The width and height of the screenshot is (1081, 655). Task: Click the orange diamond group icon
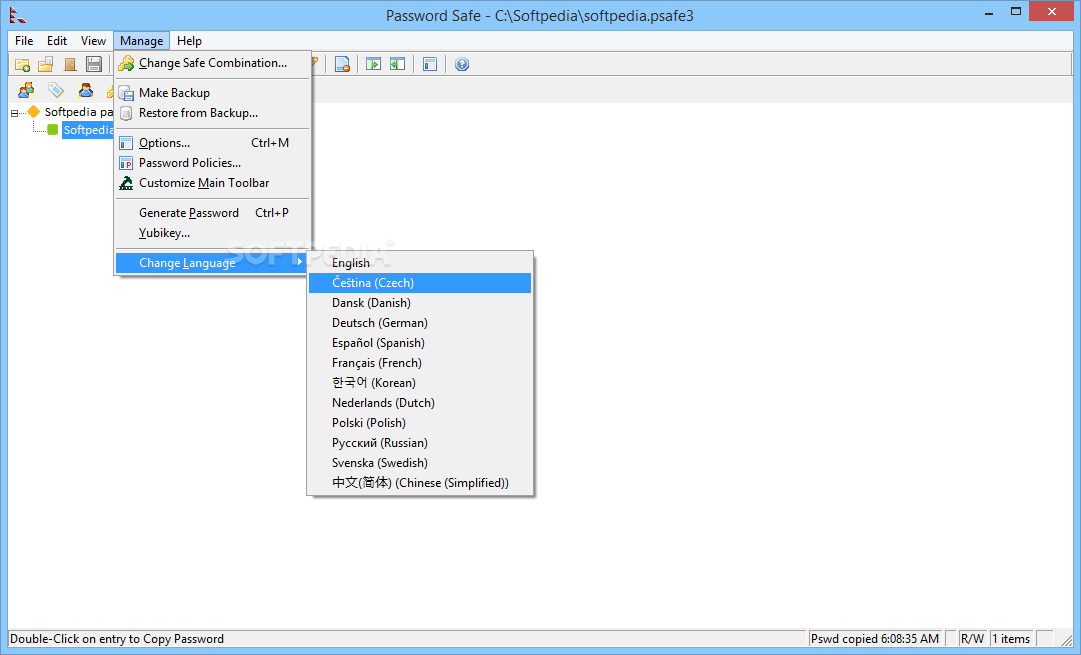pyautogui.click(x=33, y=112)
